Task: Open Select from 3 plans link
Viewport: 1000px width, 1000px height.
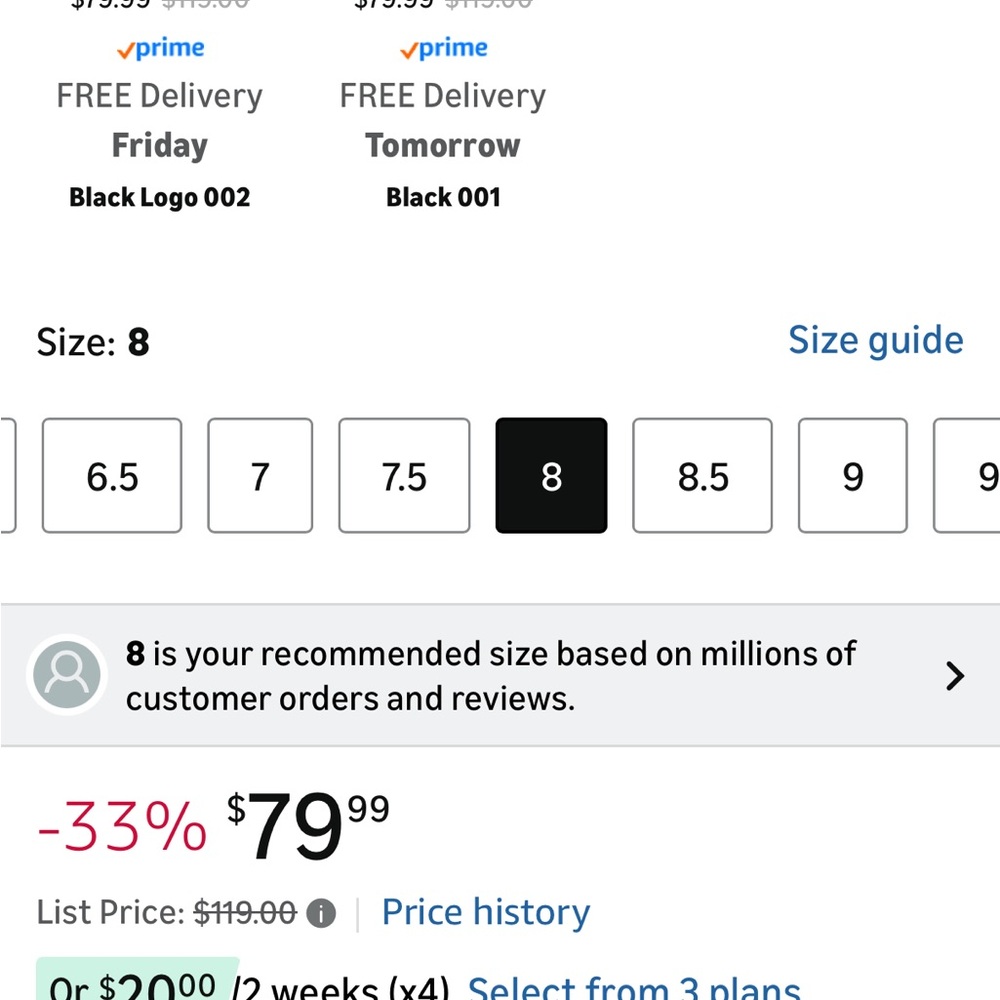Action: coord(634,988)
